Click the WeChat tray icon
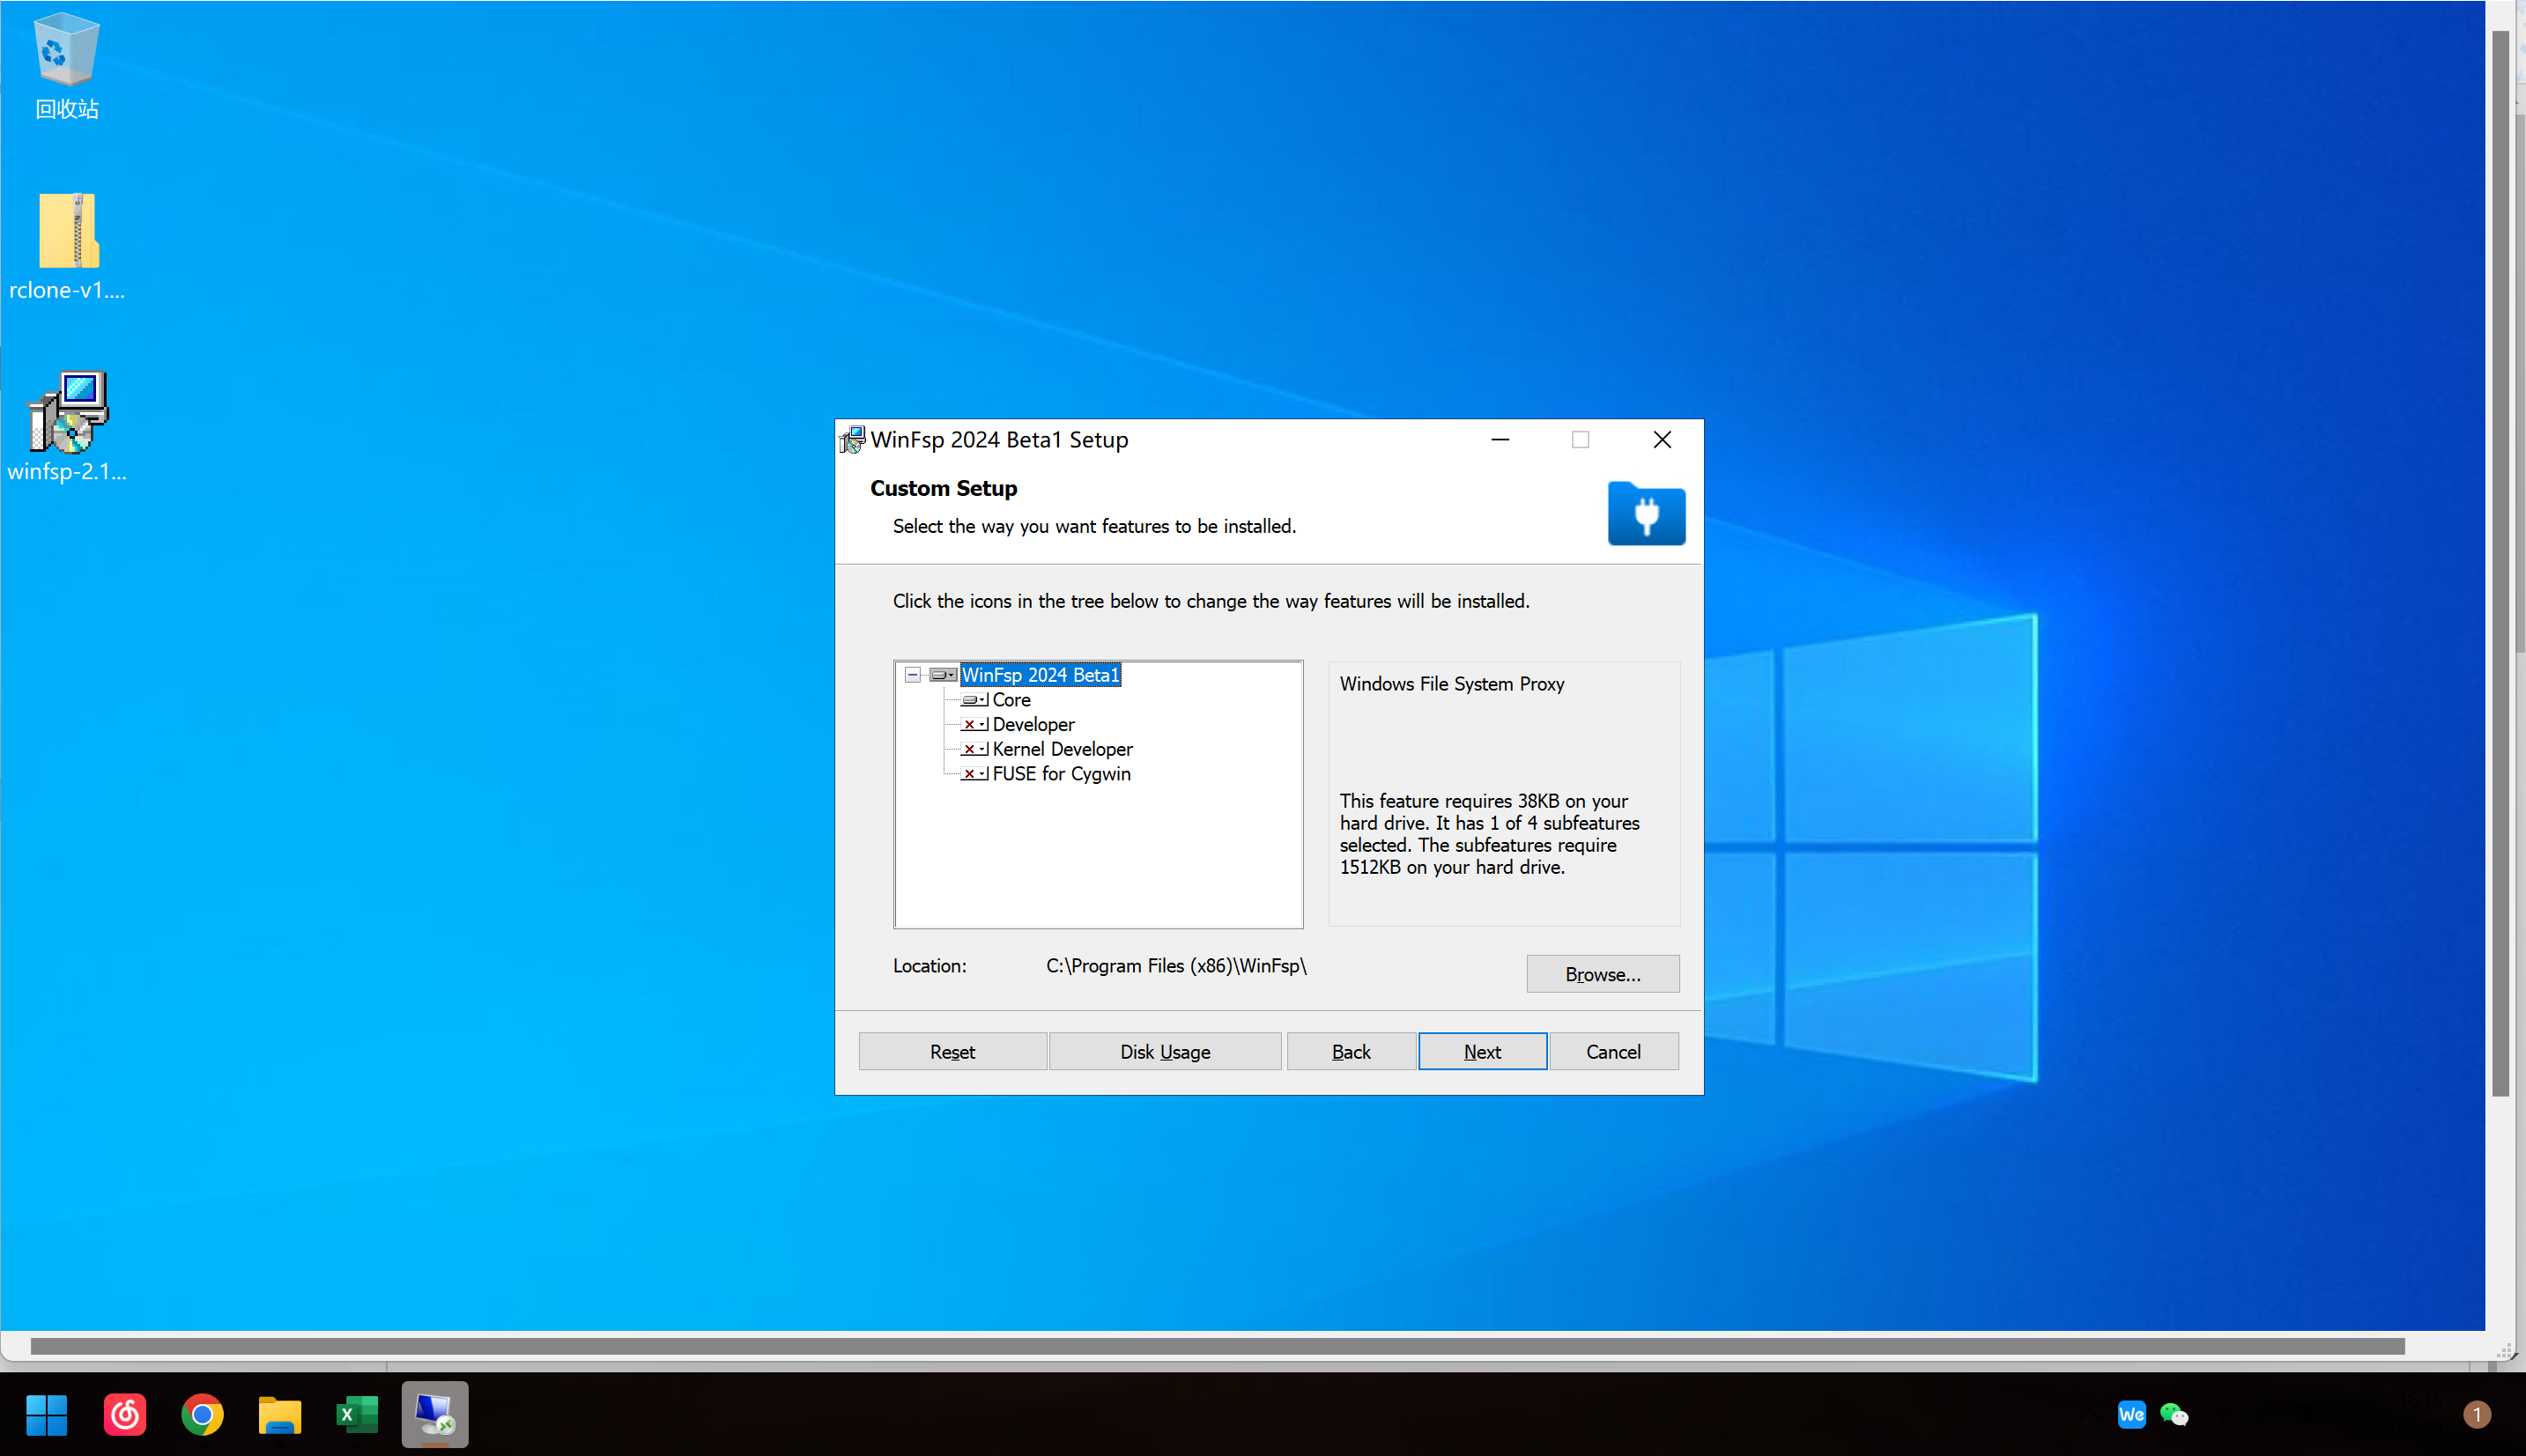Screen dimensions: 2526x1456 coord(2174,1414)
